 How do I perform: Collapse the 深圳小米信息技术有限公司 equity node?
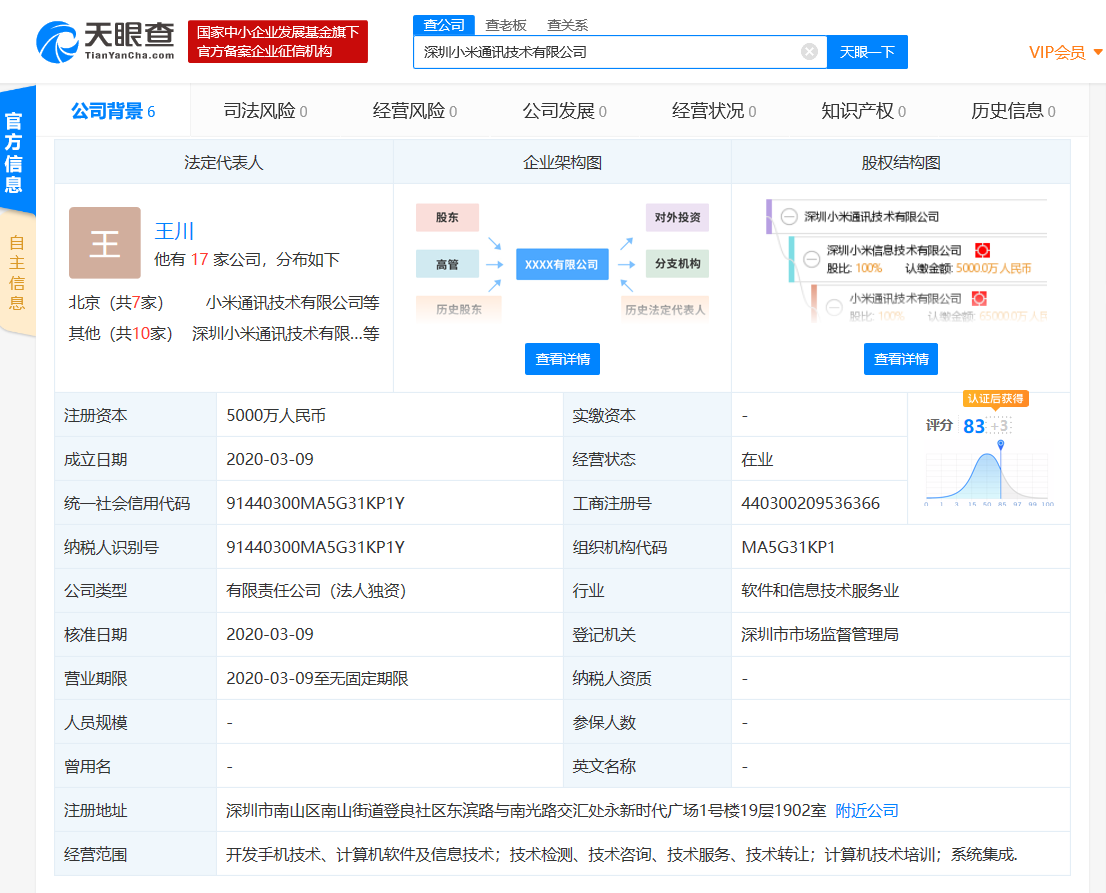pos(812,251)
